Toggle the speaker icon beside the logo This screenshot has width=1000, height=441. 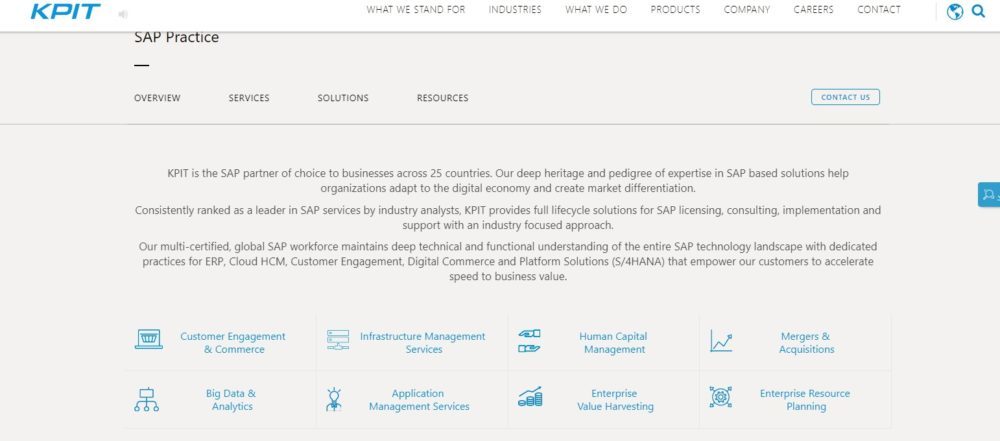tap(123, 14)
